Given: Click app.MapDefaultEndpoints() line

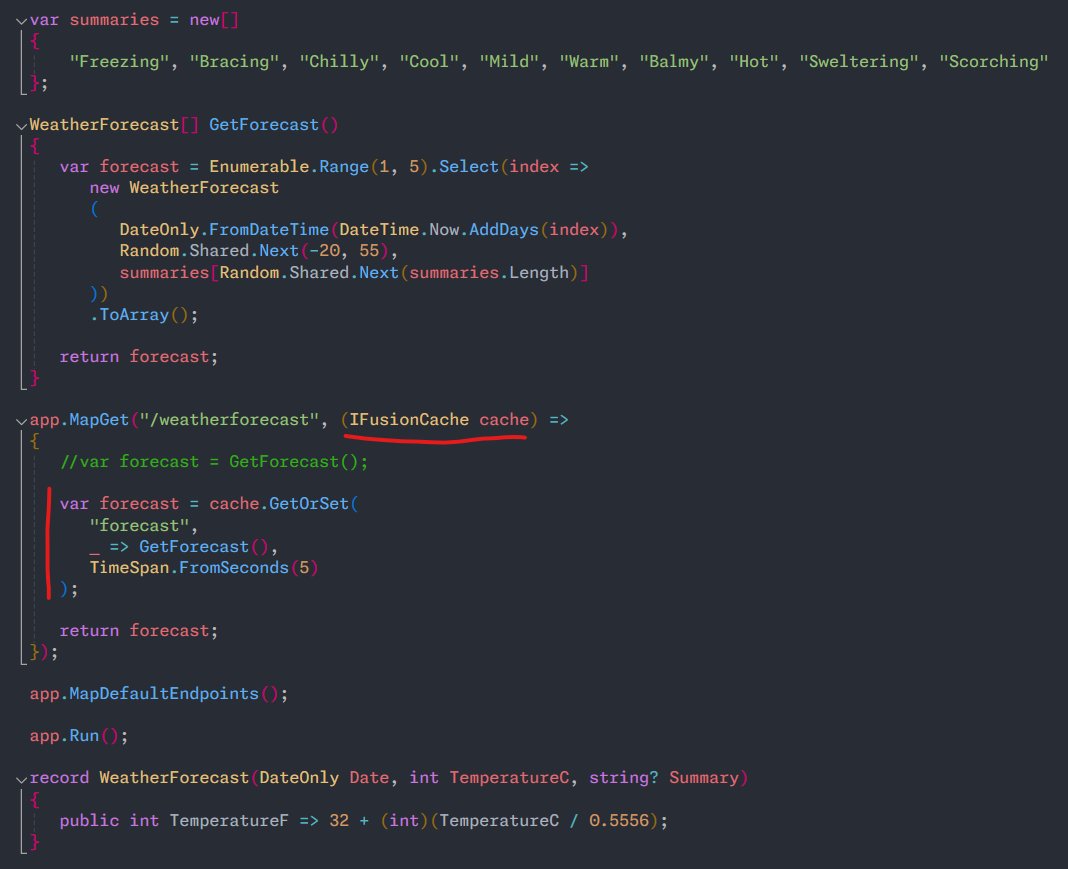Looking at the screenshot, I should click(159, 695).
